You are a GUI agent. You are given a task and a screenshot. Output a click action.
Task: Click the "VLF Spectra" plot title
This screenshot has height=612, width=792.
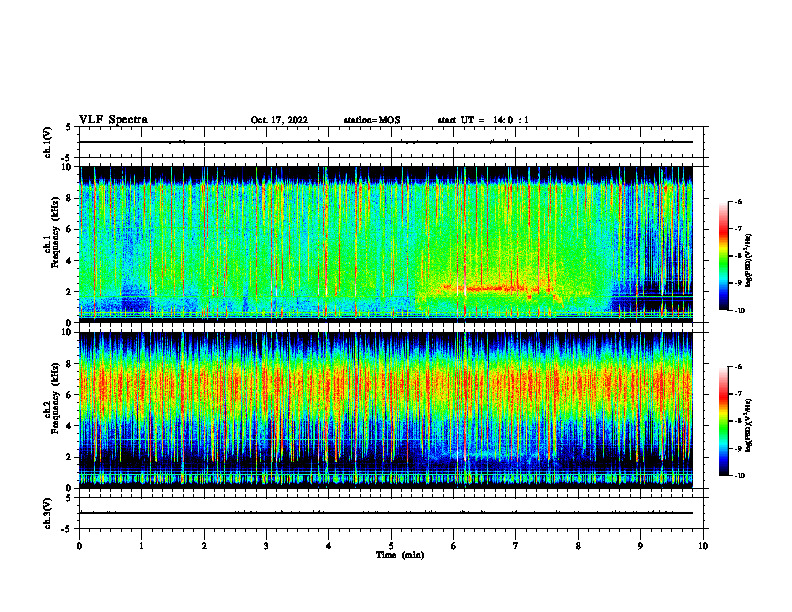tap(113, 120)
